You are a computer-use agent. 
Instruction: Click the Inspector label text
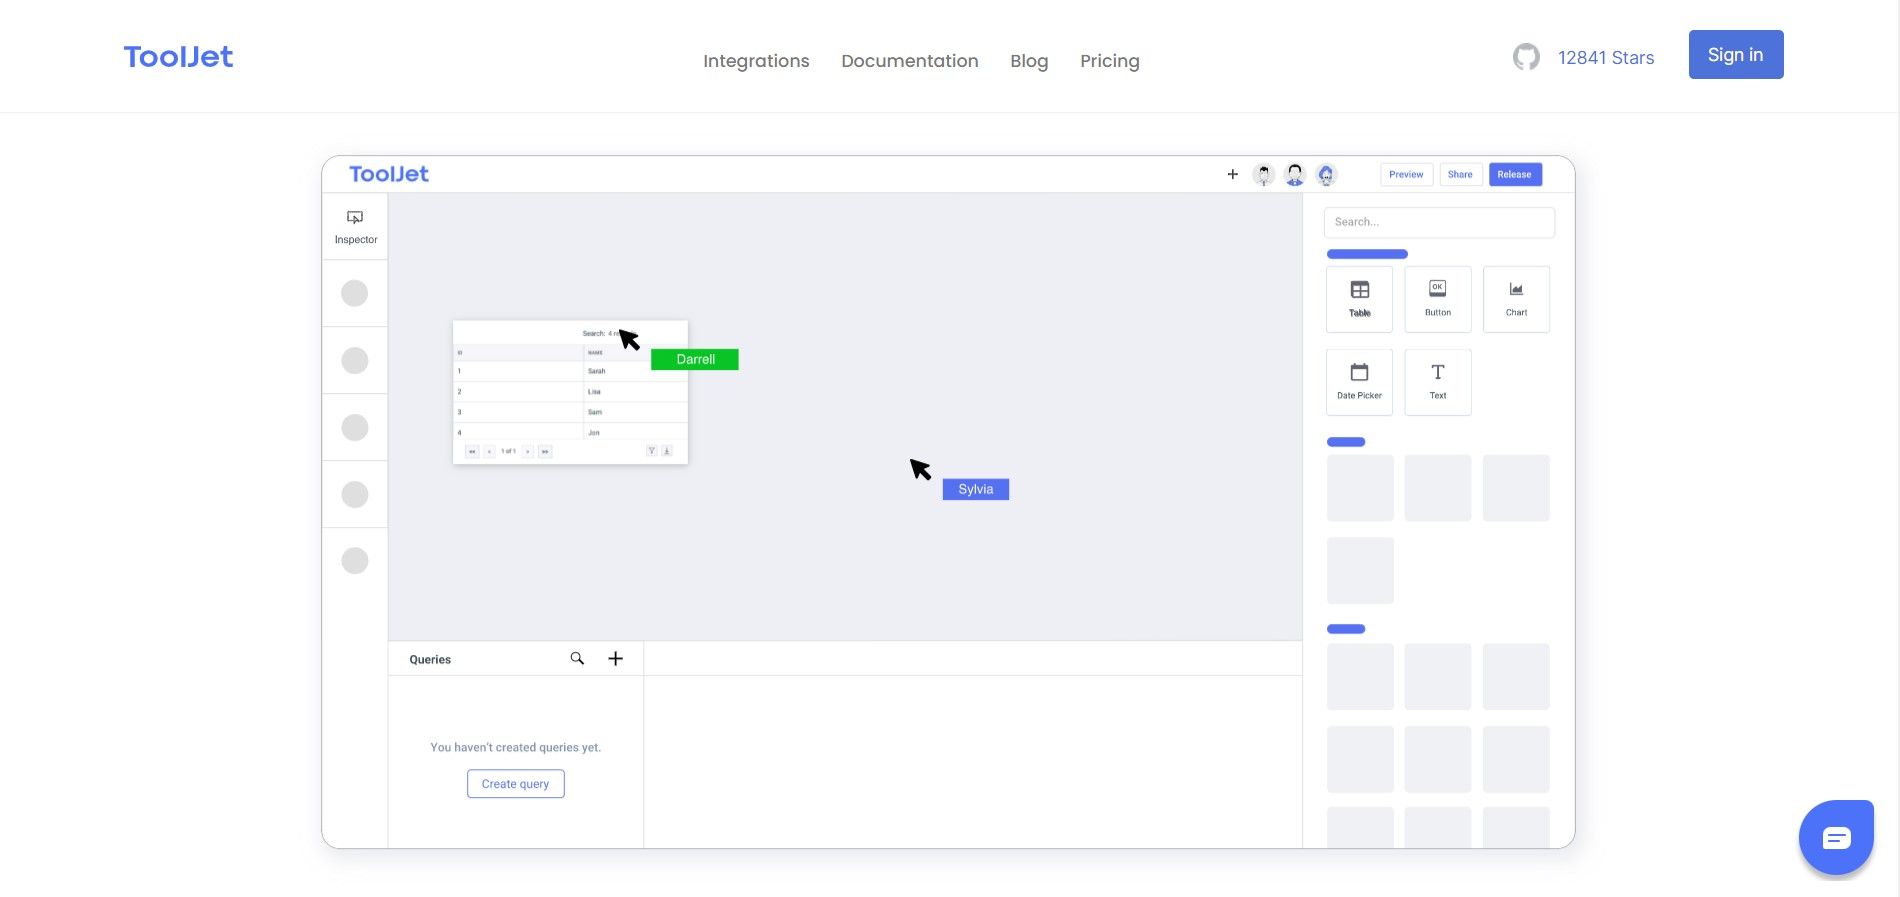point(356,240)
